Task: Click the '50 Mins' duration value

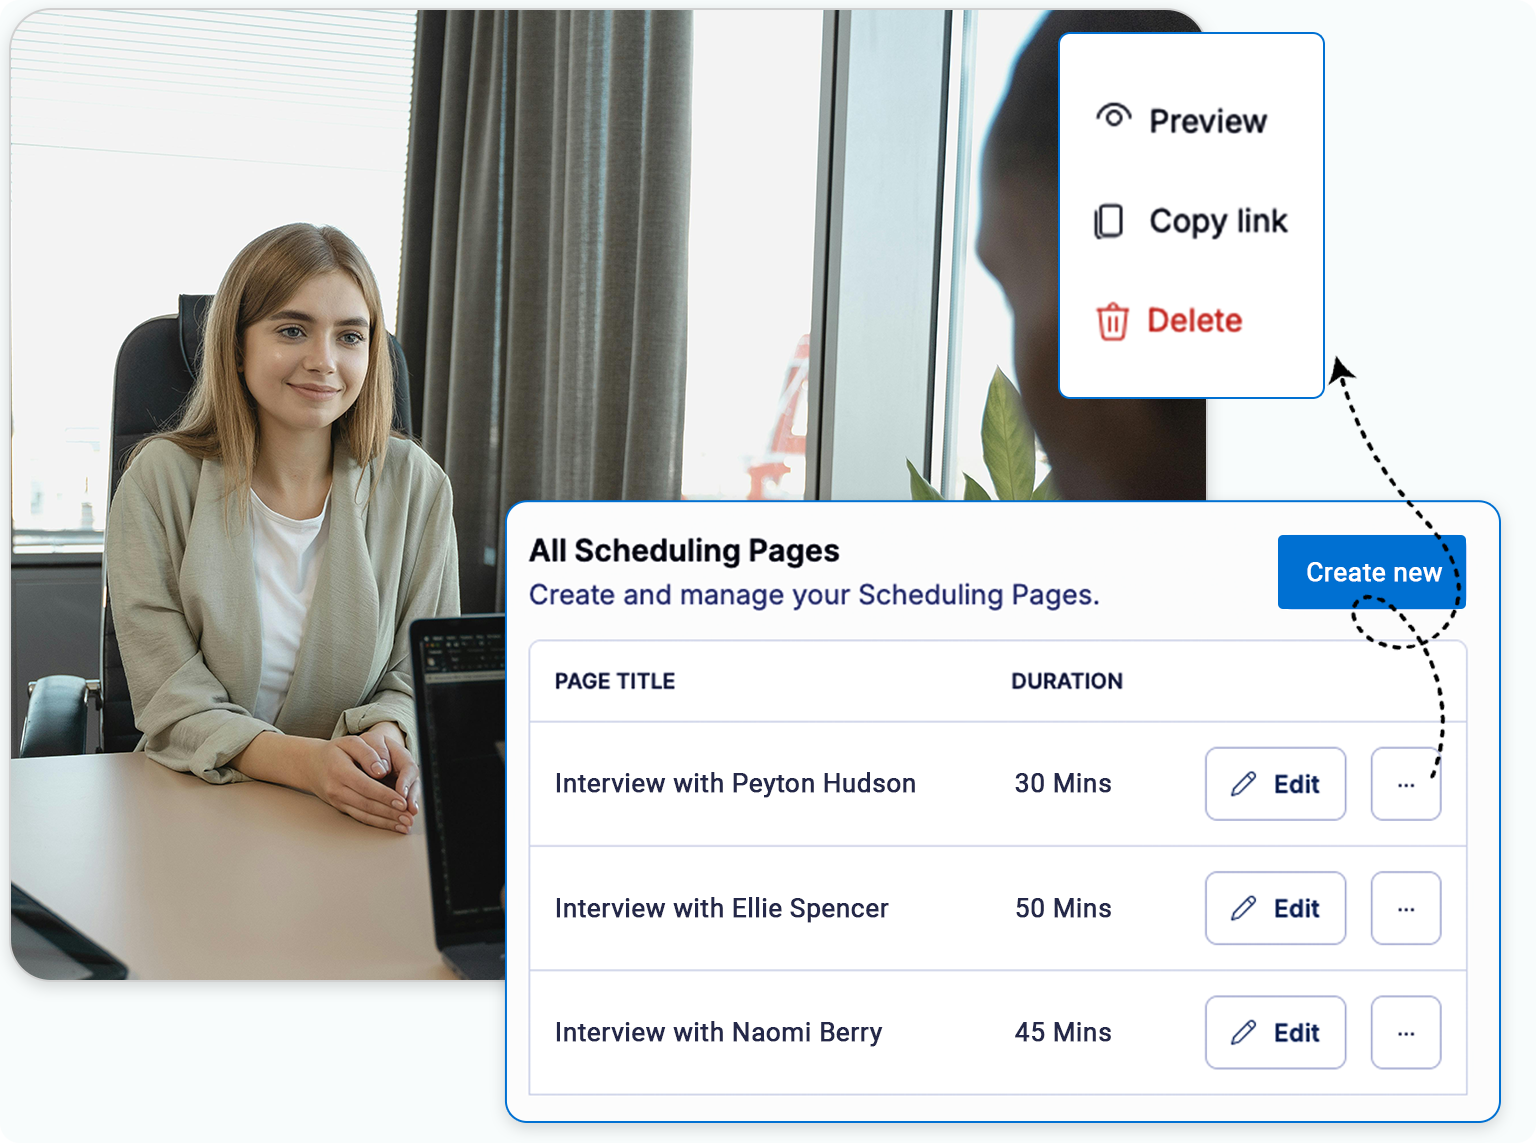Action: pos(1063,908)
